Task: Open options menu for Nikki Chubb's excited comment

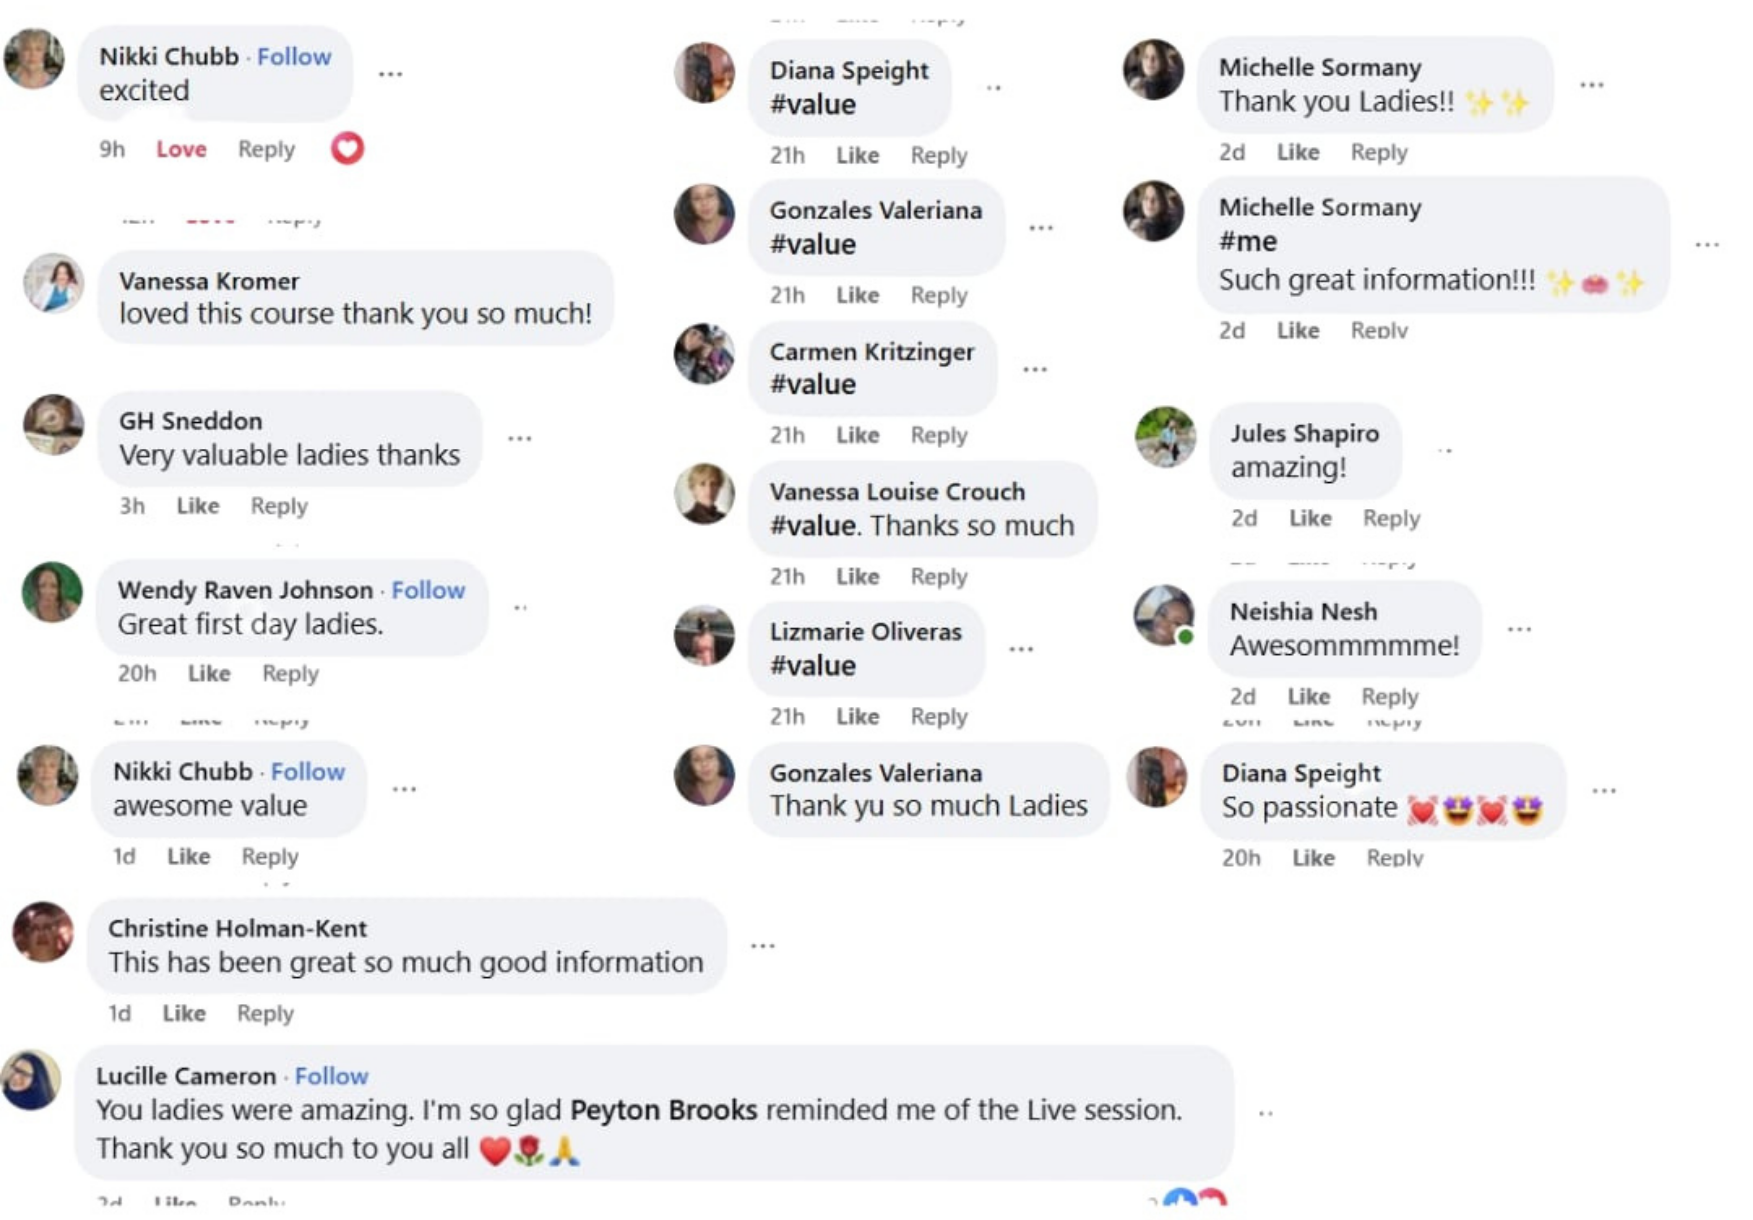Action: click(x=390, y=74)
